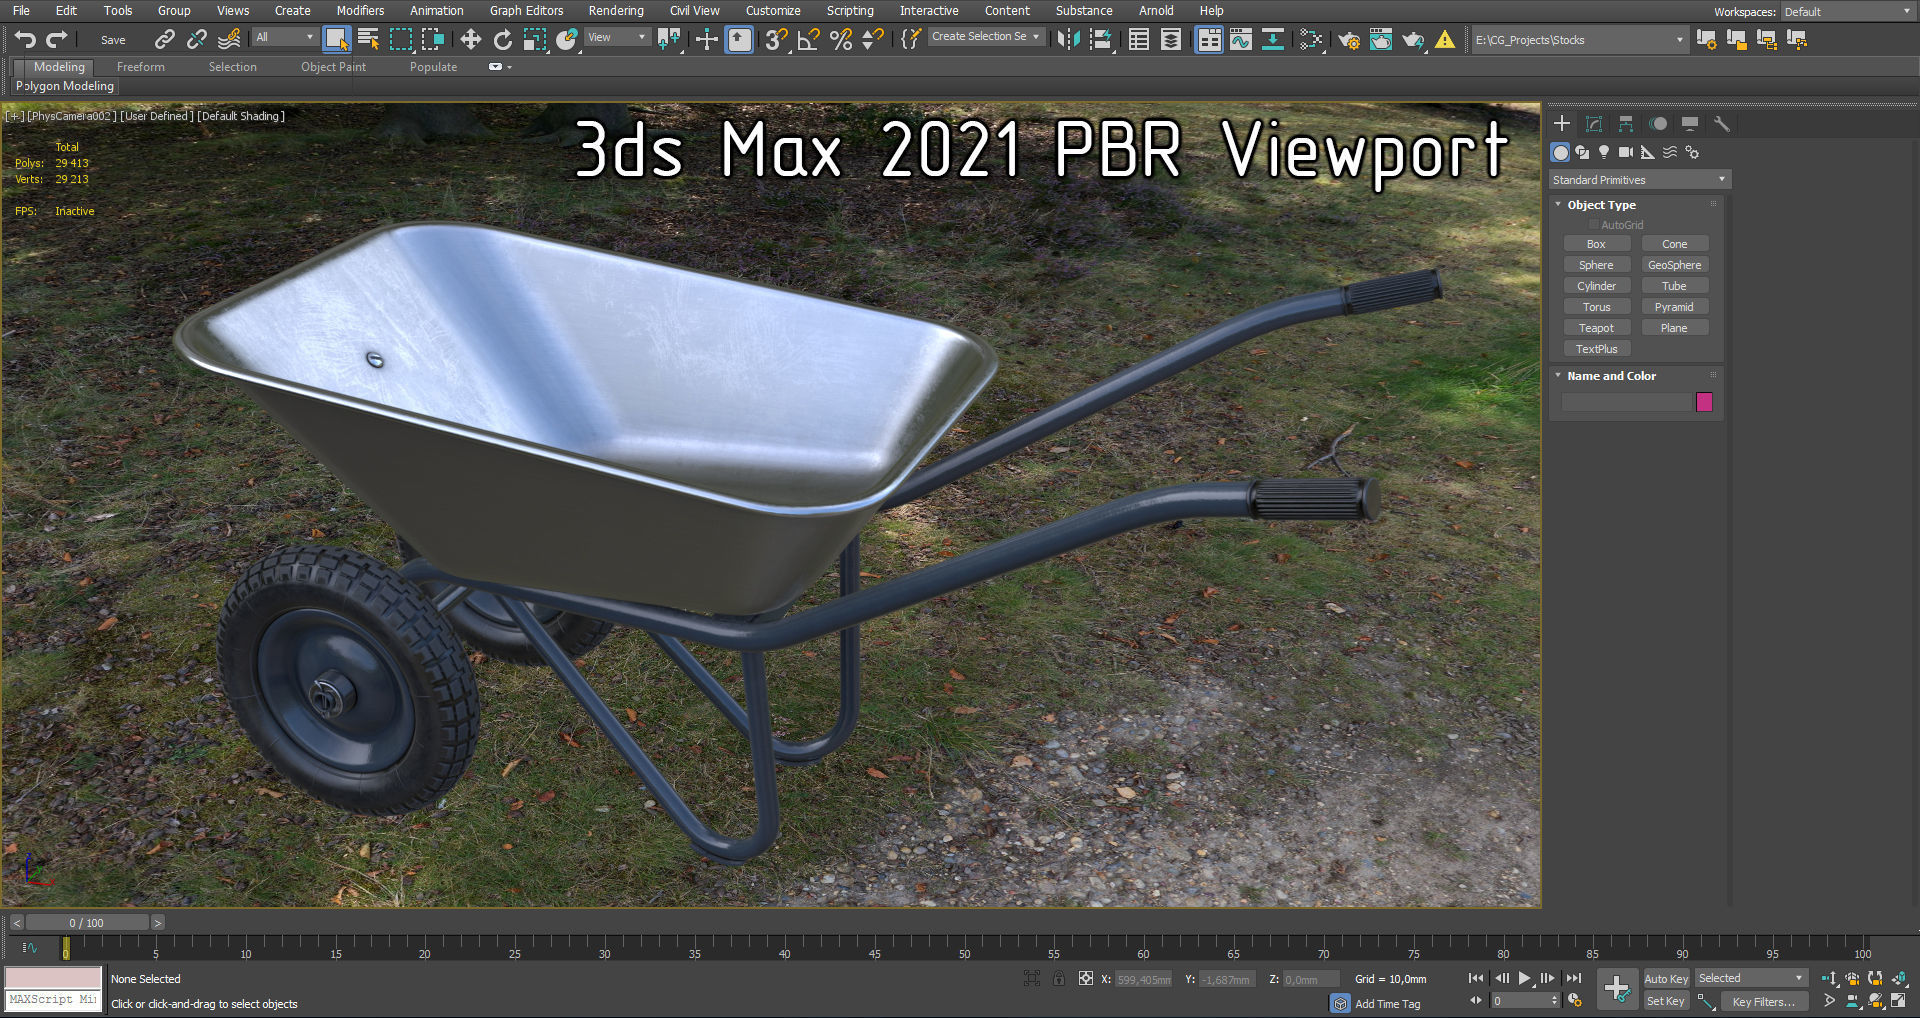Open the Arnold menu

click(1156, 11)
